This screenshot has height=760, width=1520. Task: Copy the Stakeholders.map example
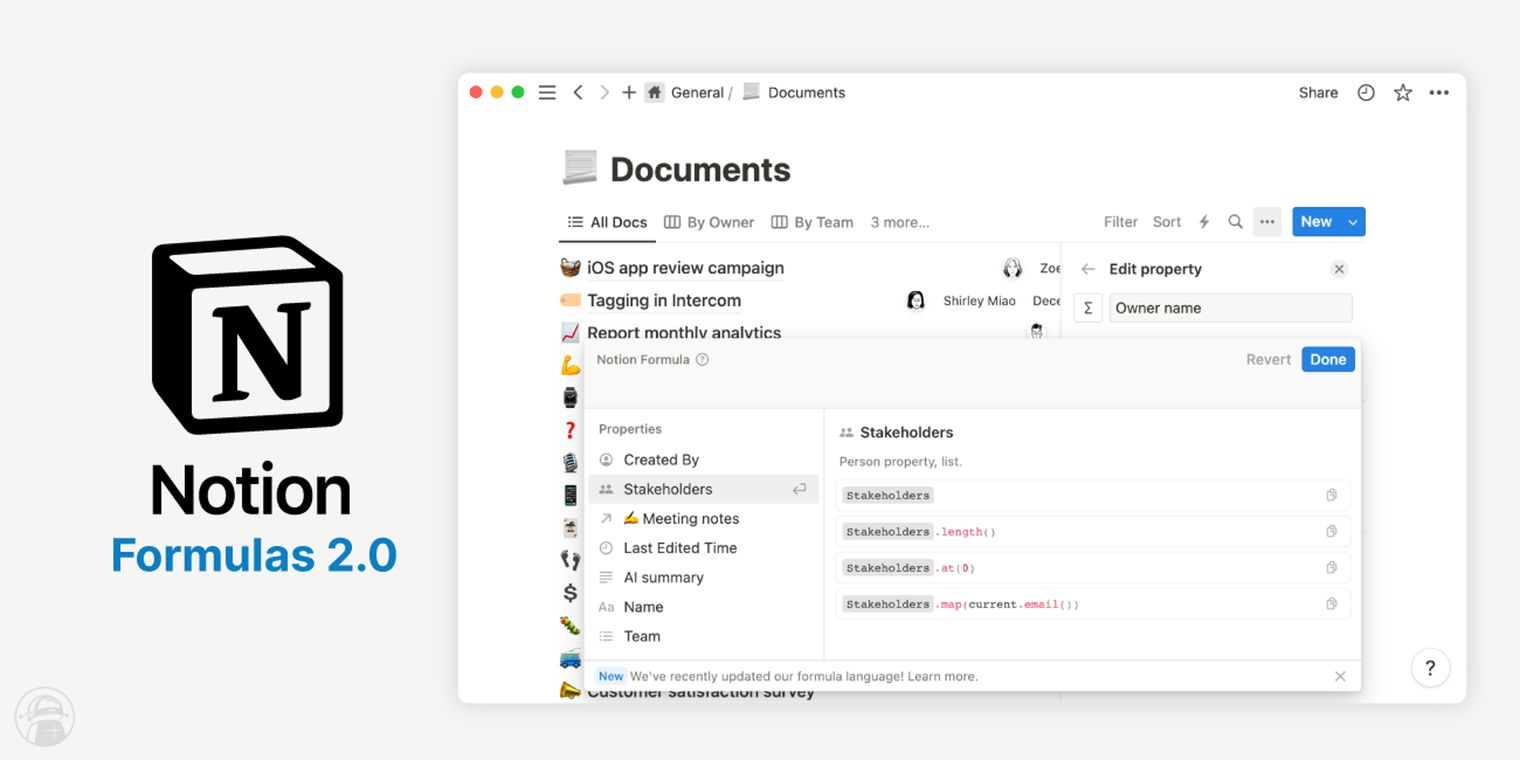[1331, 603]
